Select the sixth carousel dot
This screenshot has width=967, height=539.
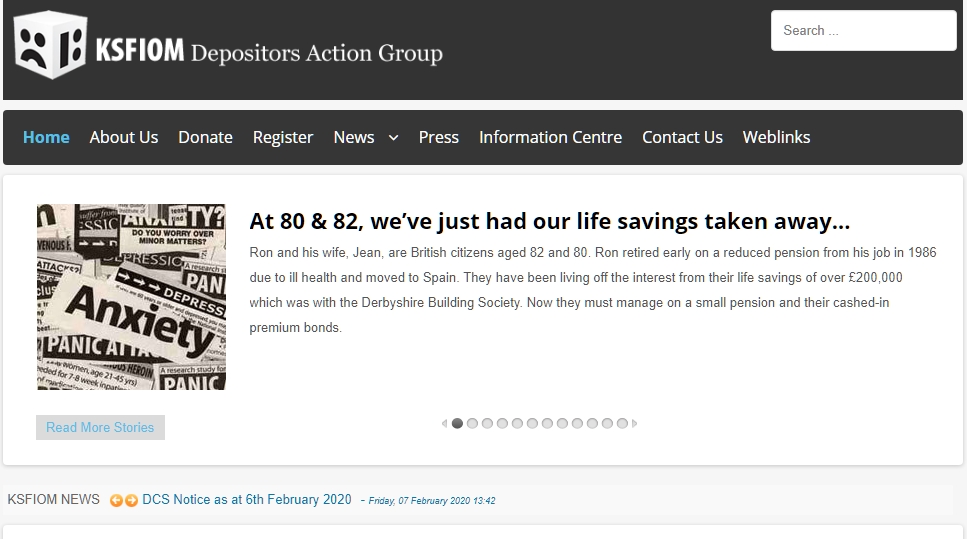pos(532,424)
